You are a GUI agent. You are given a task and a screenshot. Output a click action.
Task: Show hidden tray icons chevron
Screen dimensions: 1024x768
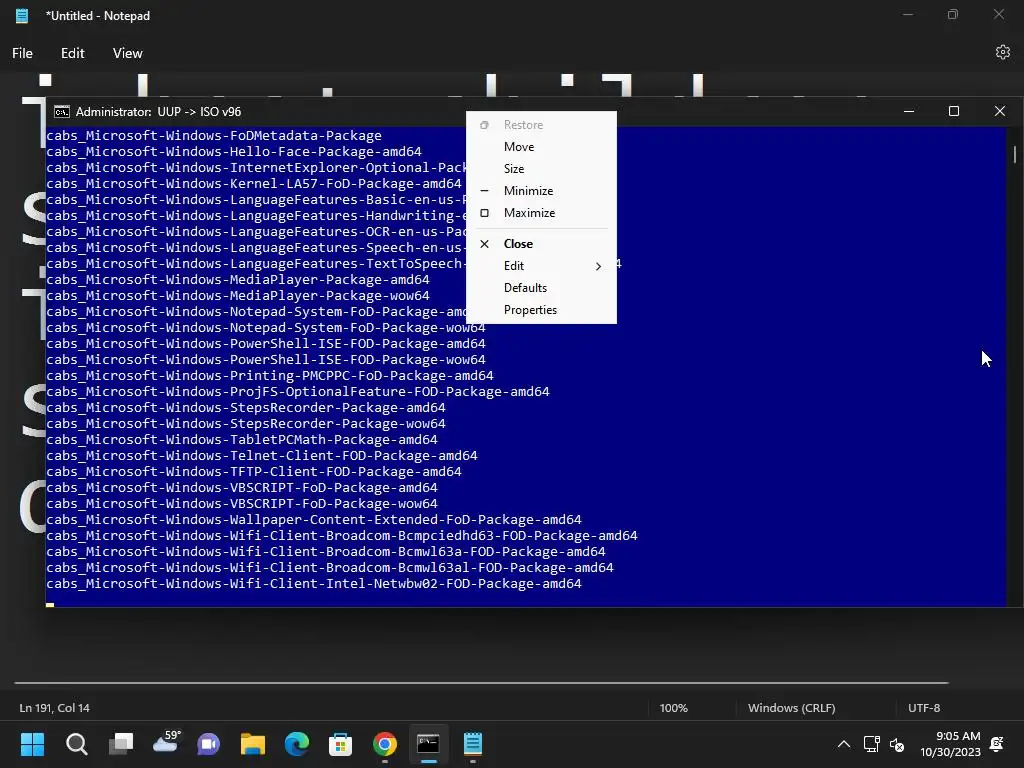coord(844,744)
